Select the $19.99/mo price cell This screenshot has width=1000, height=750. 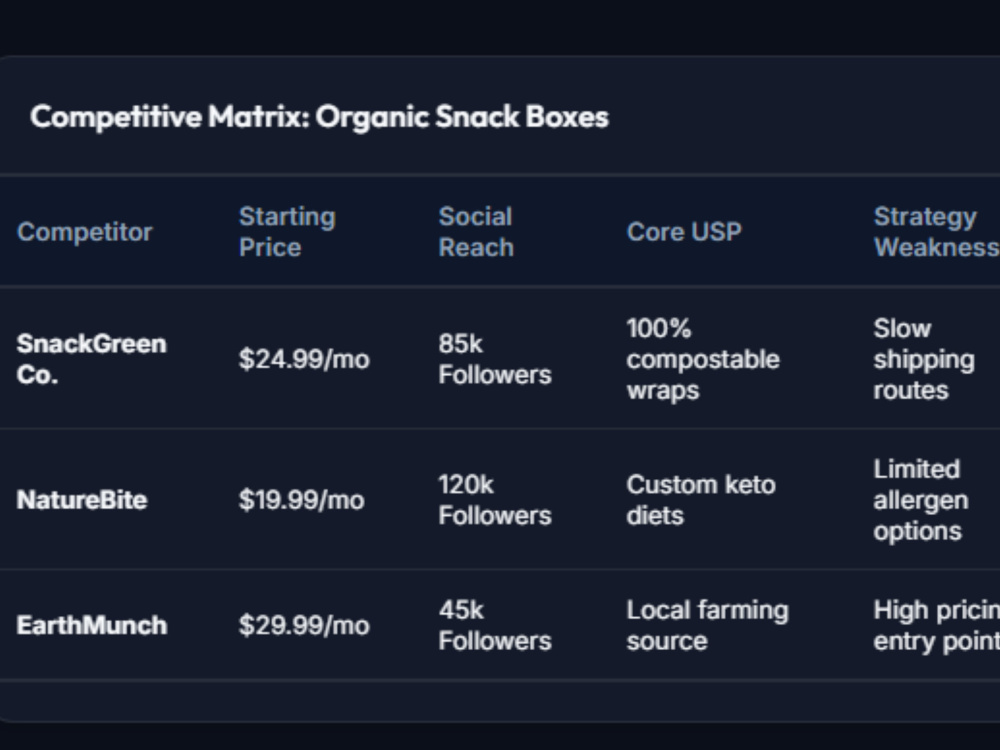(302, 500)
